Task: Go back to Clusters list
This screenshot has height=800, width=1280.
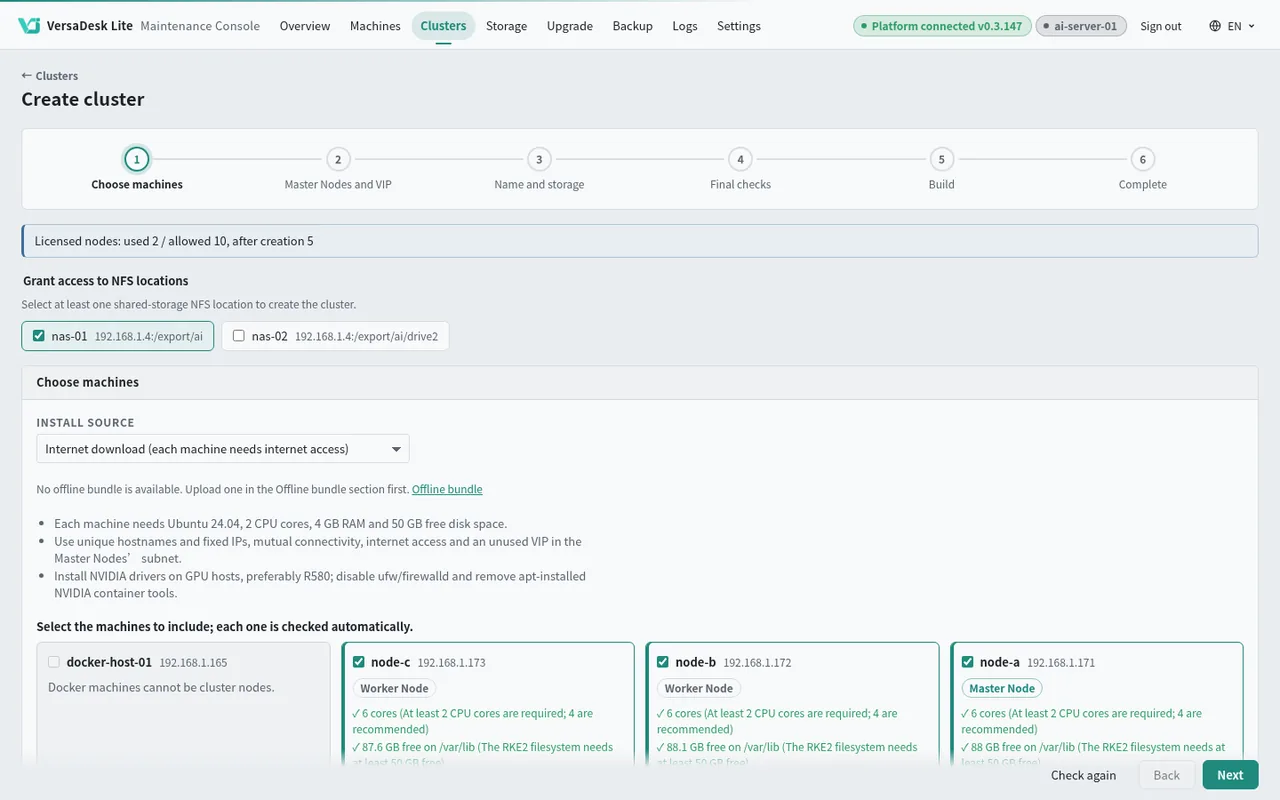Action: (x=50, y=76)
